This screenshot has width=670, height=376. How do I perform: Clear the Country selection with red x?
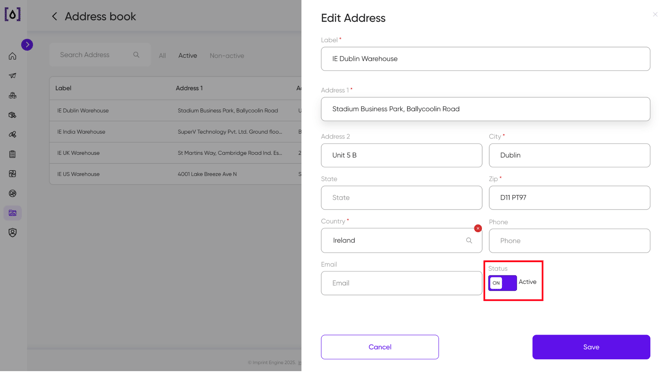[x=478, y=229]
